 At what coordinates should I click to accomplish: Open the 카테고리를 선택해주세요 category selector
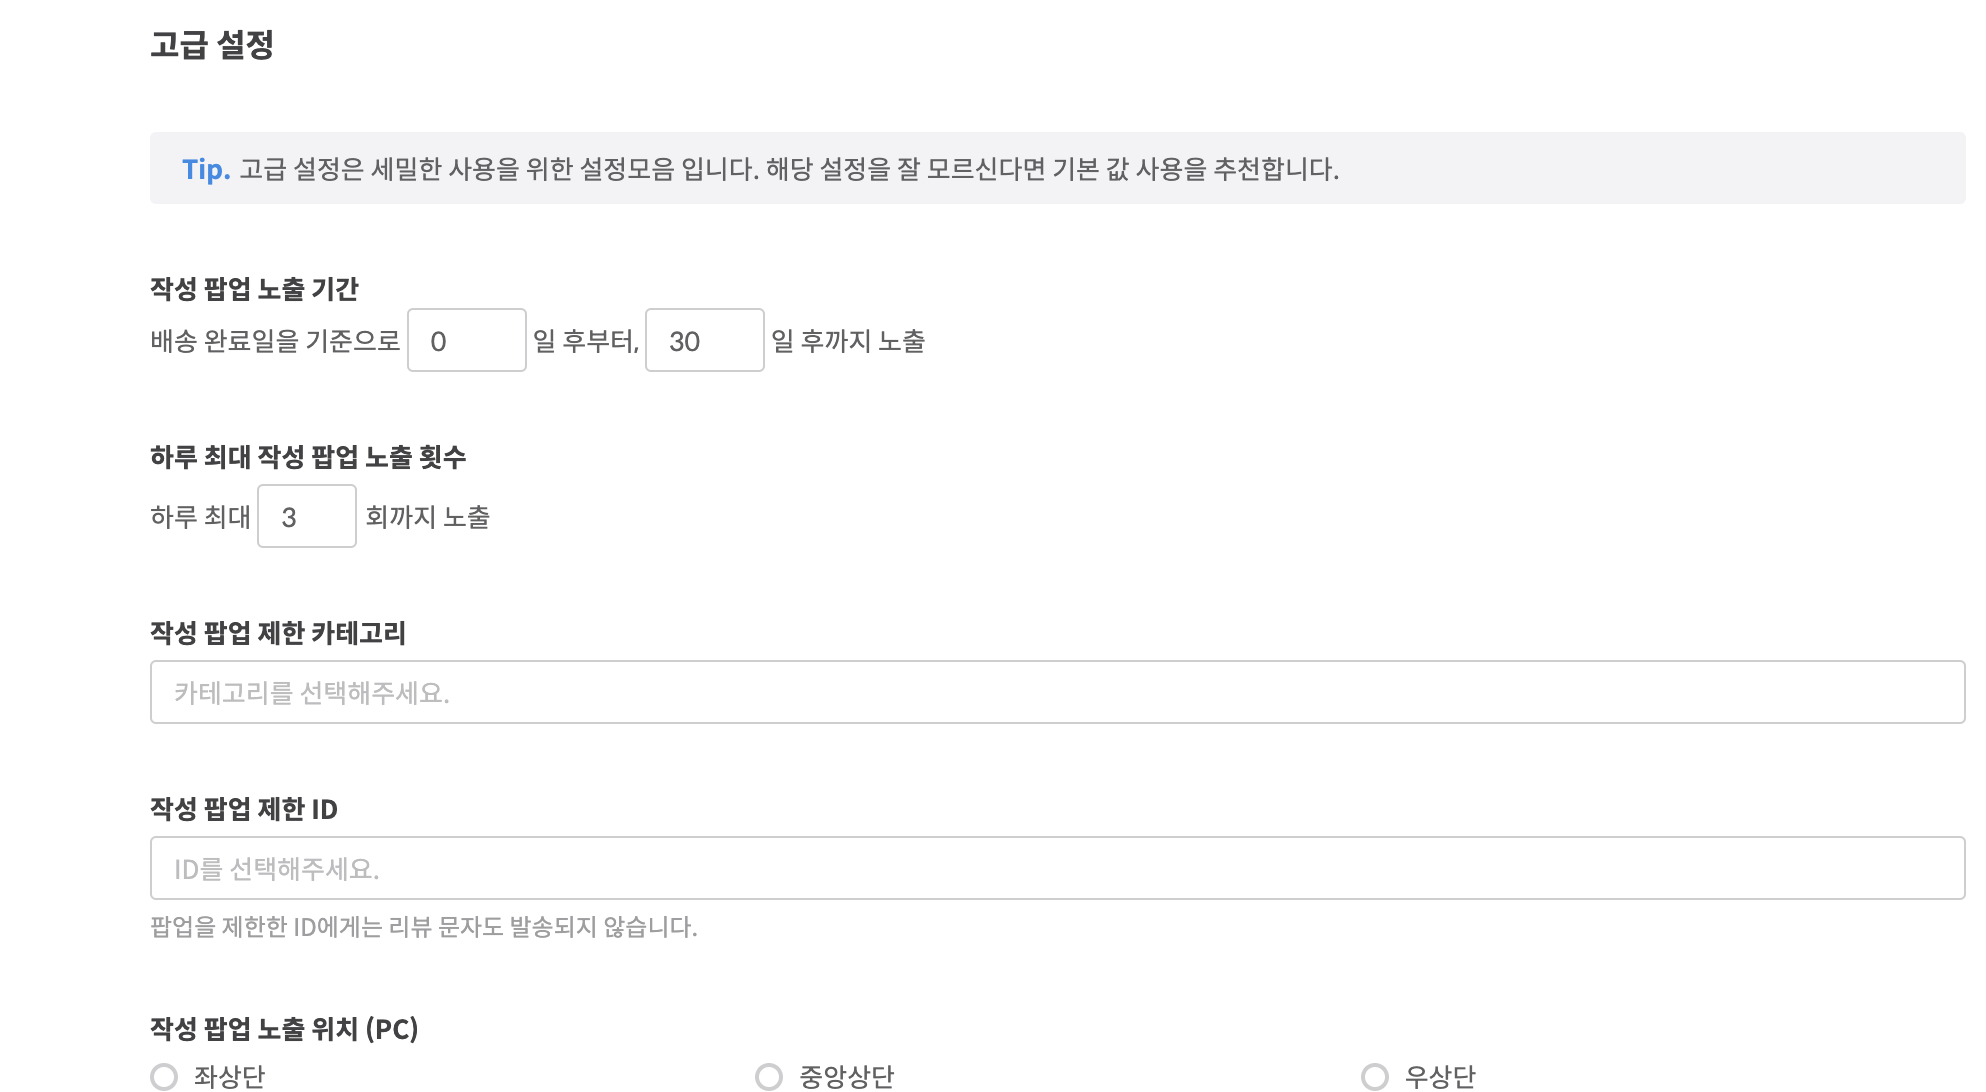[1057, 692]
